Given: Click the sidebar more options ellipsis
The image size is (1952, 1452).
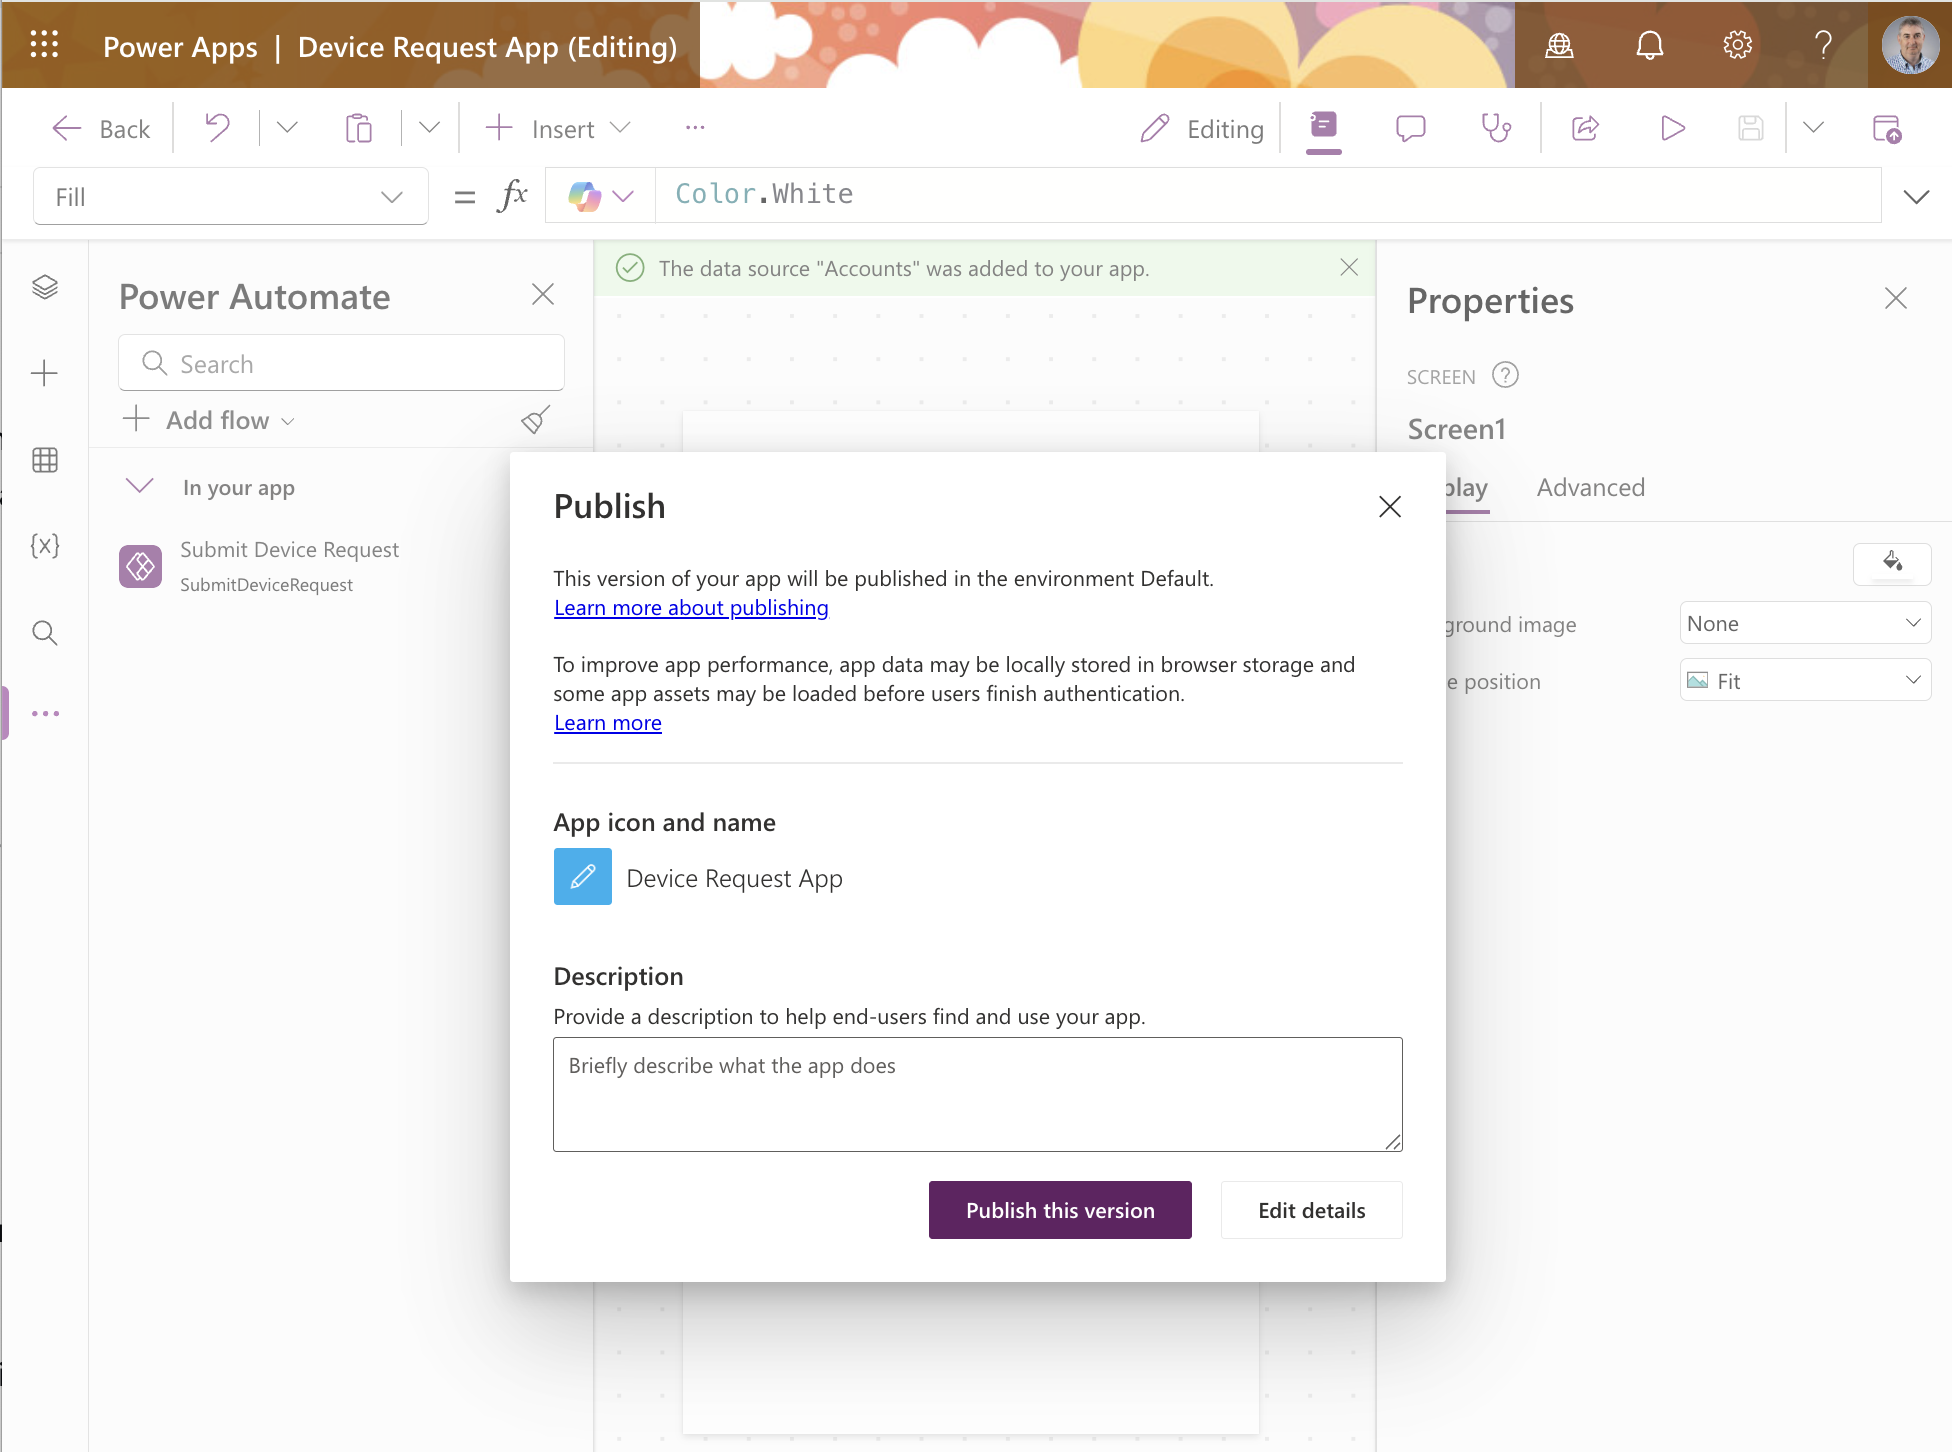Looking at the screenshot, I should click(x=45, y=714).
